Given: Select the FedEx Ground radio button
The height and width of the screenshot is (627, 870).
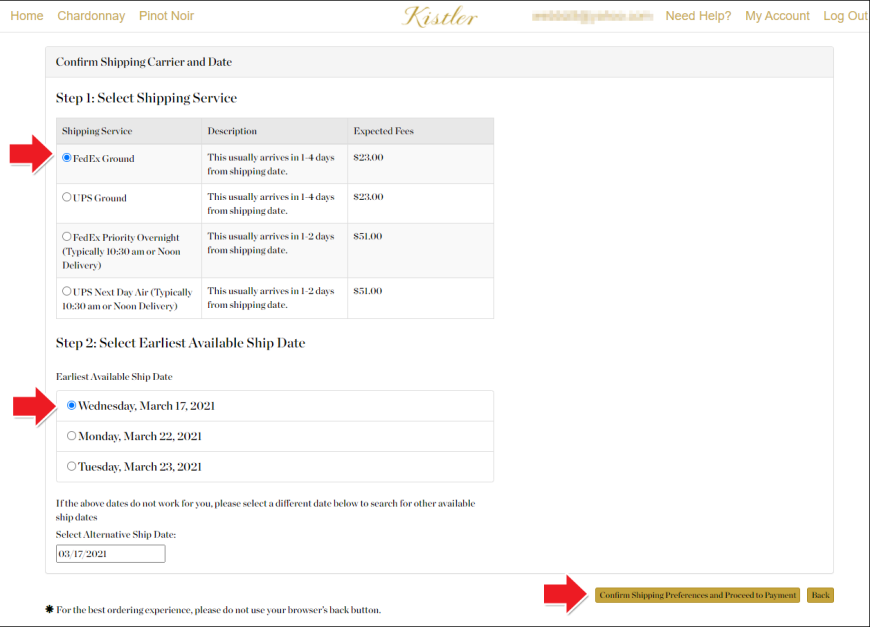Looking at the screenshot, I should point(67,158).
